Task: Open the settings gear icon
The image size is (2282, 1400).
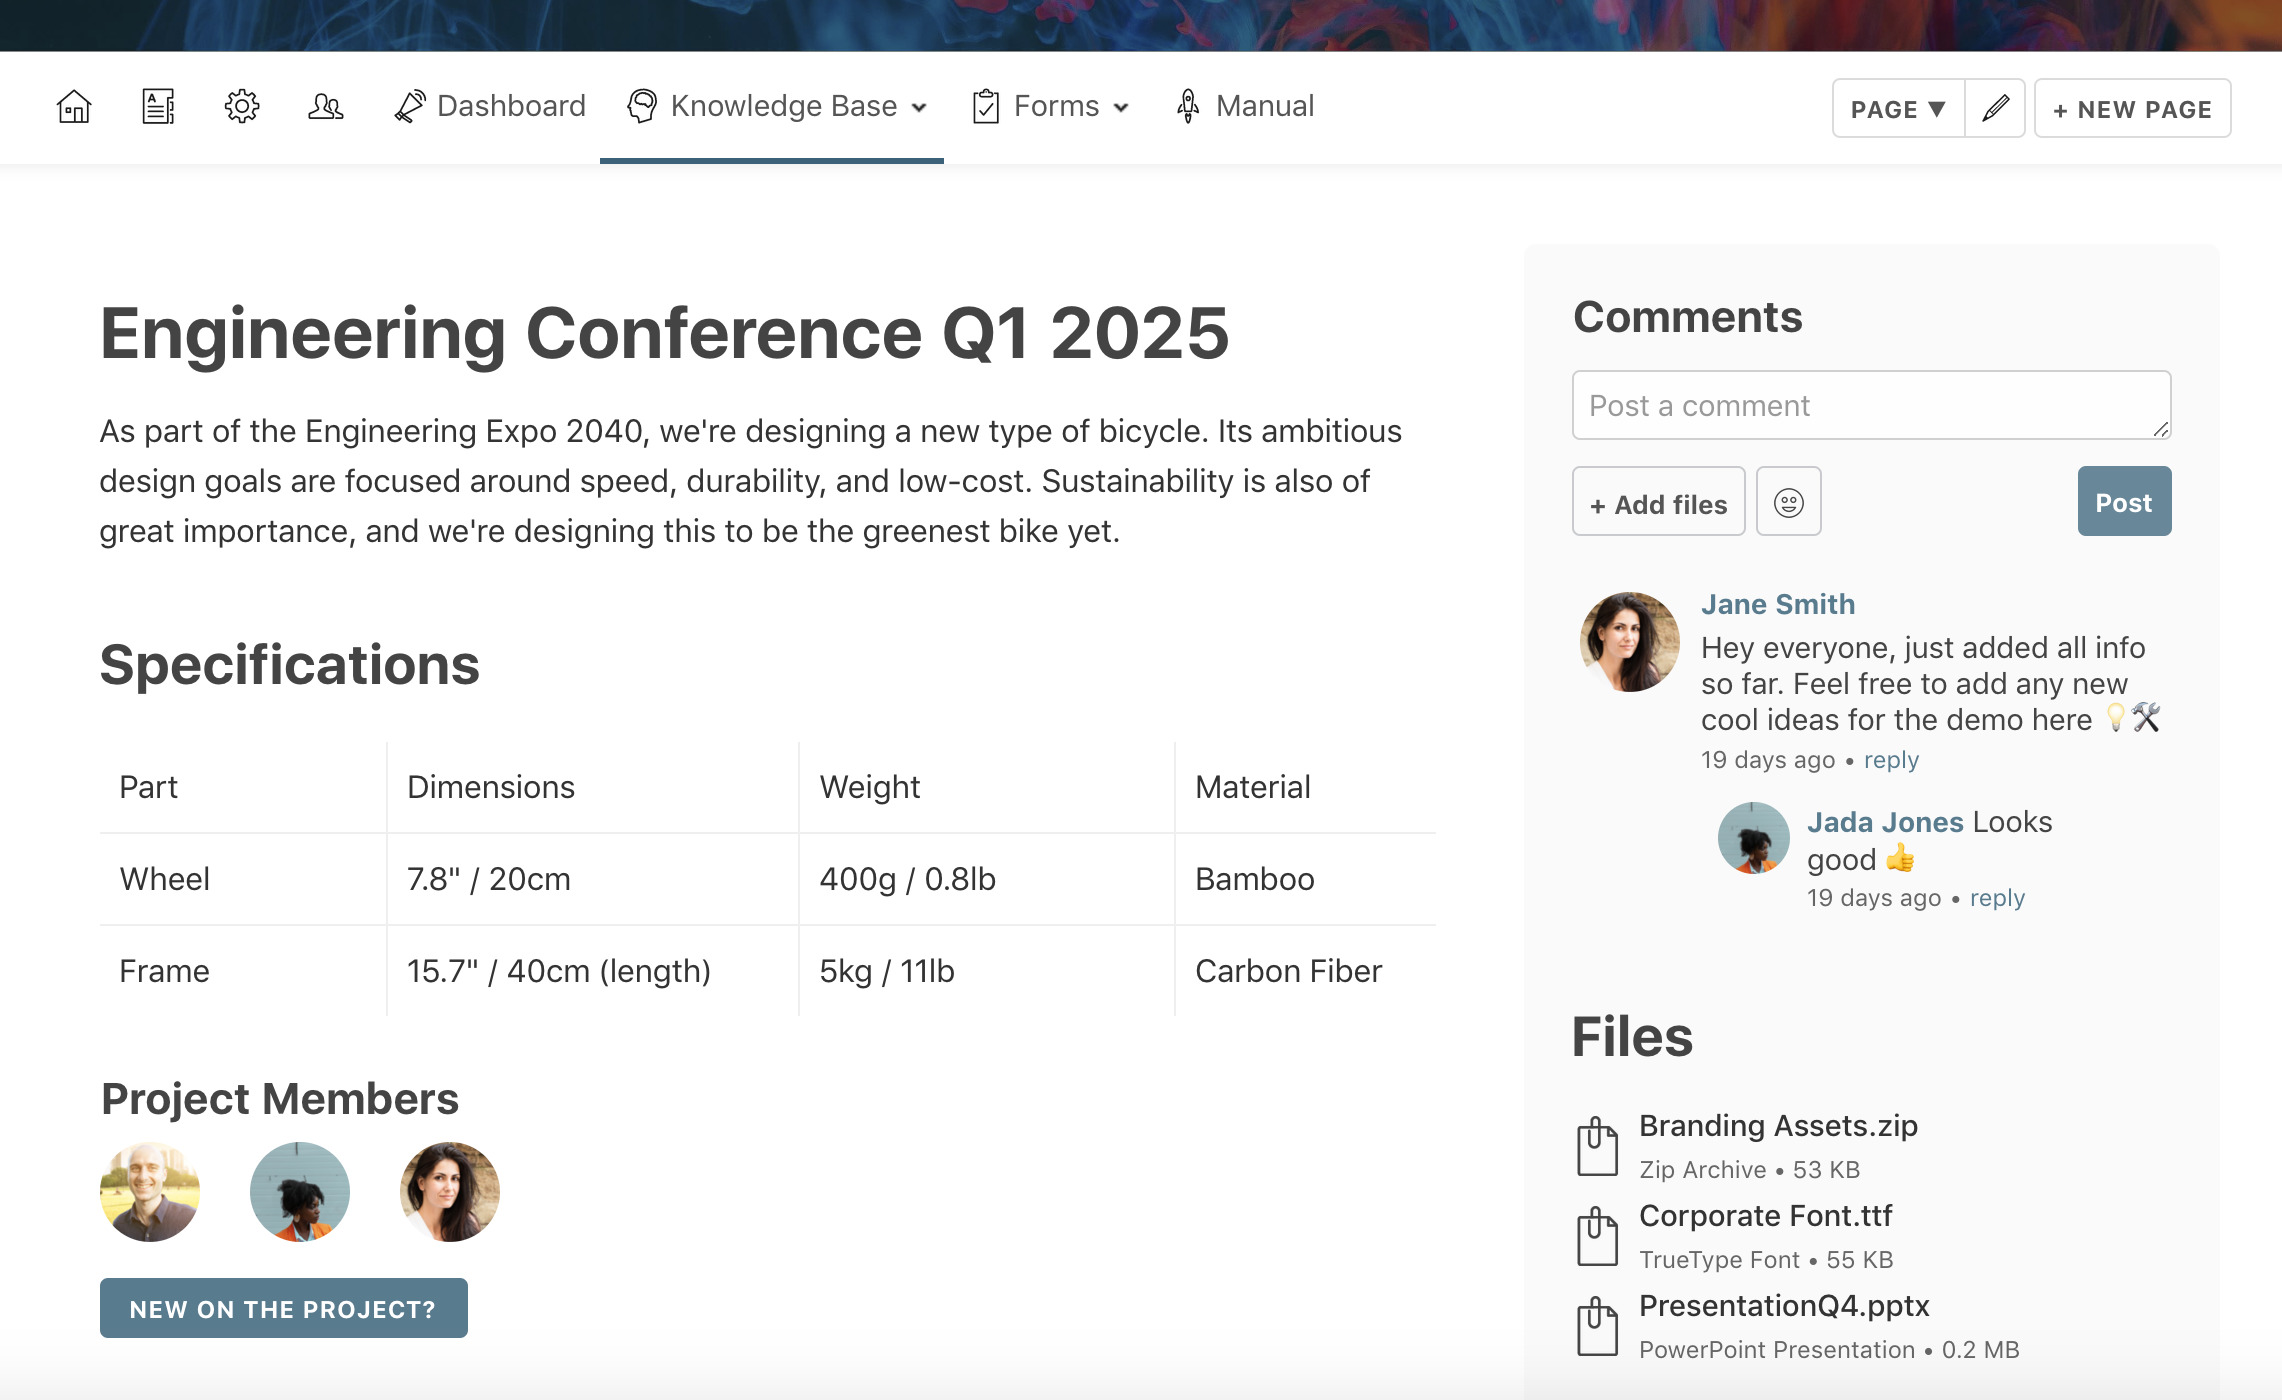Action: (x=242, y=106)
